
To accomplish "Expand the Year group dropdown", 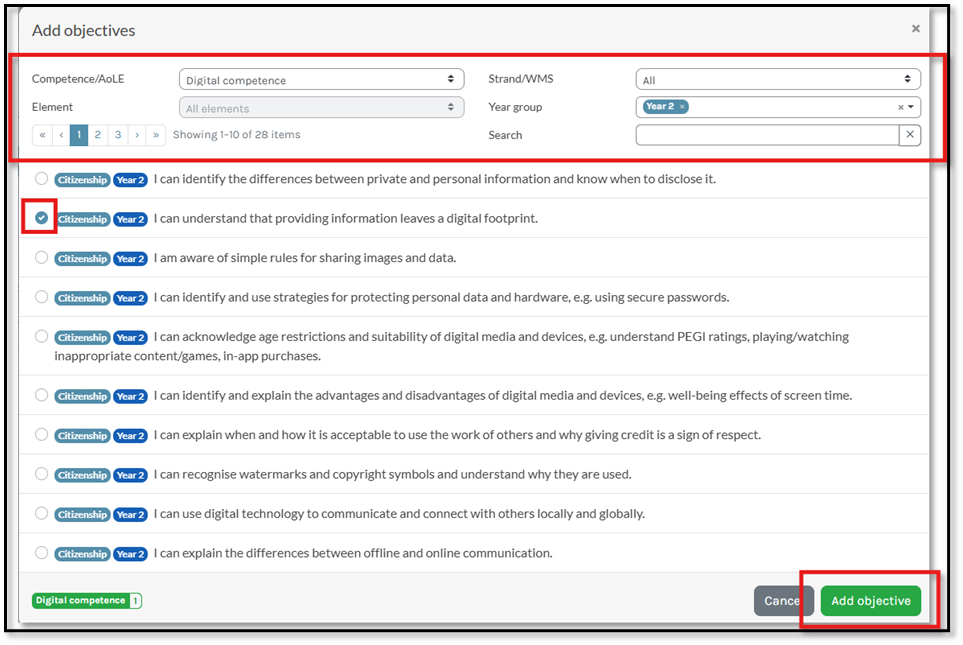I will pyautogui.click(x=911, y=107).
